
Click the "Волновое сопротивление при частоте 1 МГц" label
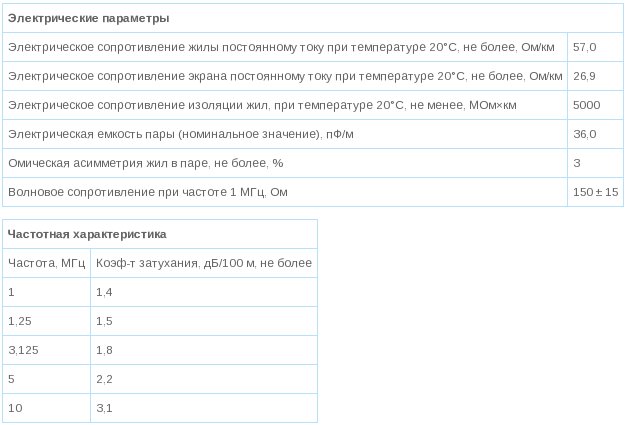153,191
